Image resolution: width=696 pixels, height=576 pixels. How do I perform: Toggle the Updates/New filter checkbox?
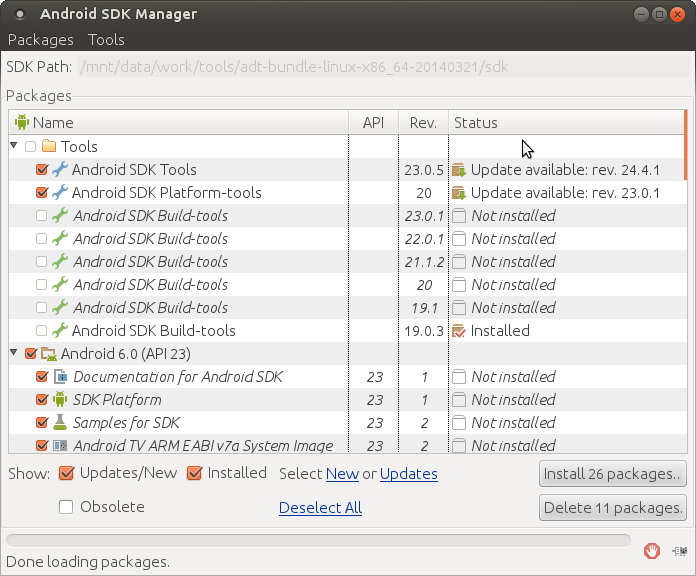tap(66, 473)
